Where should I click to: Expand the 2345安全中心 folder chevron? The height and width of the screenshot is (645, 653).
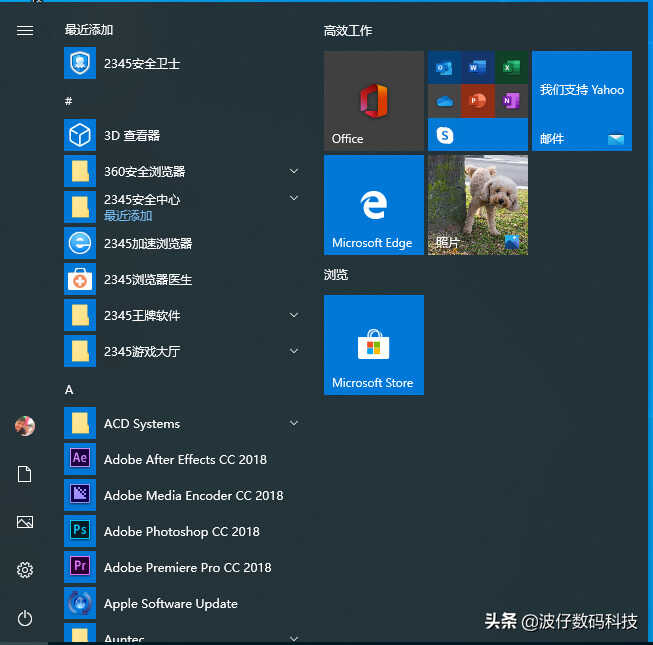(294, 198)
